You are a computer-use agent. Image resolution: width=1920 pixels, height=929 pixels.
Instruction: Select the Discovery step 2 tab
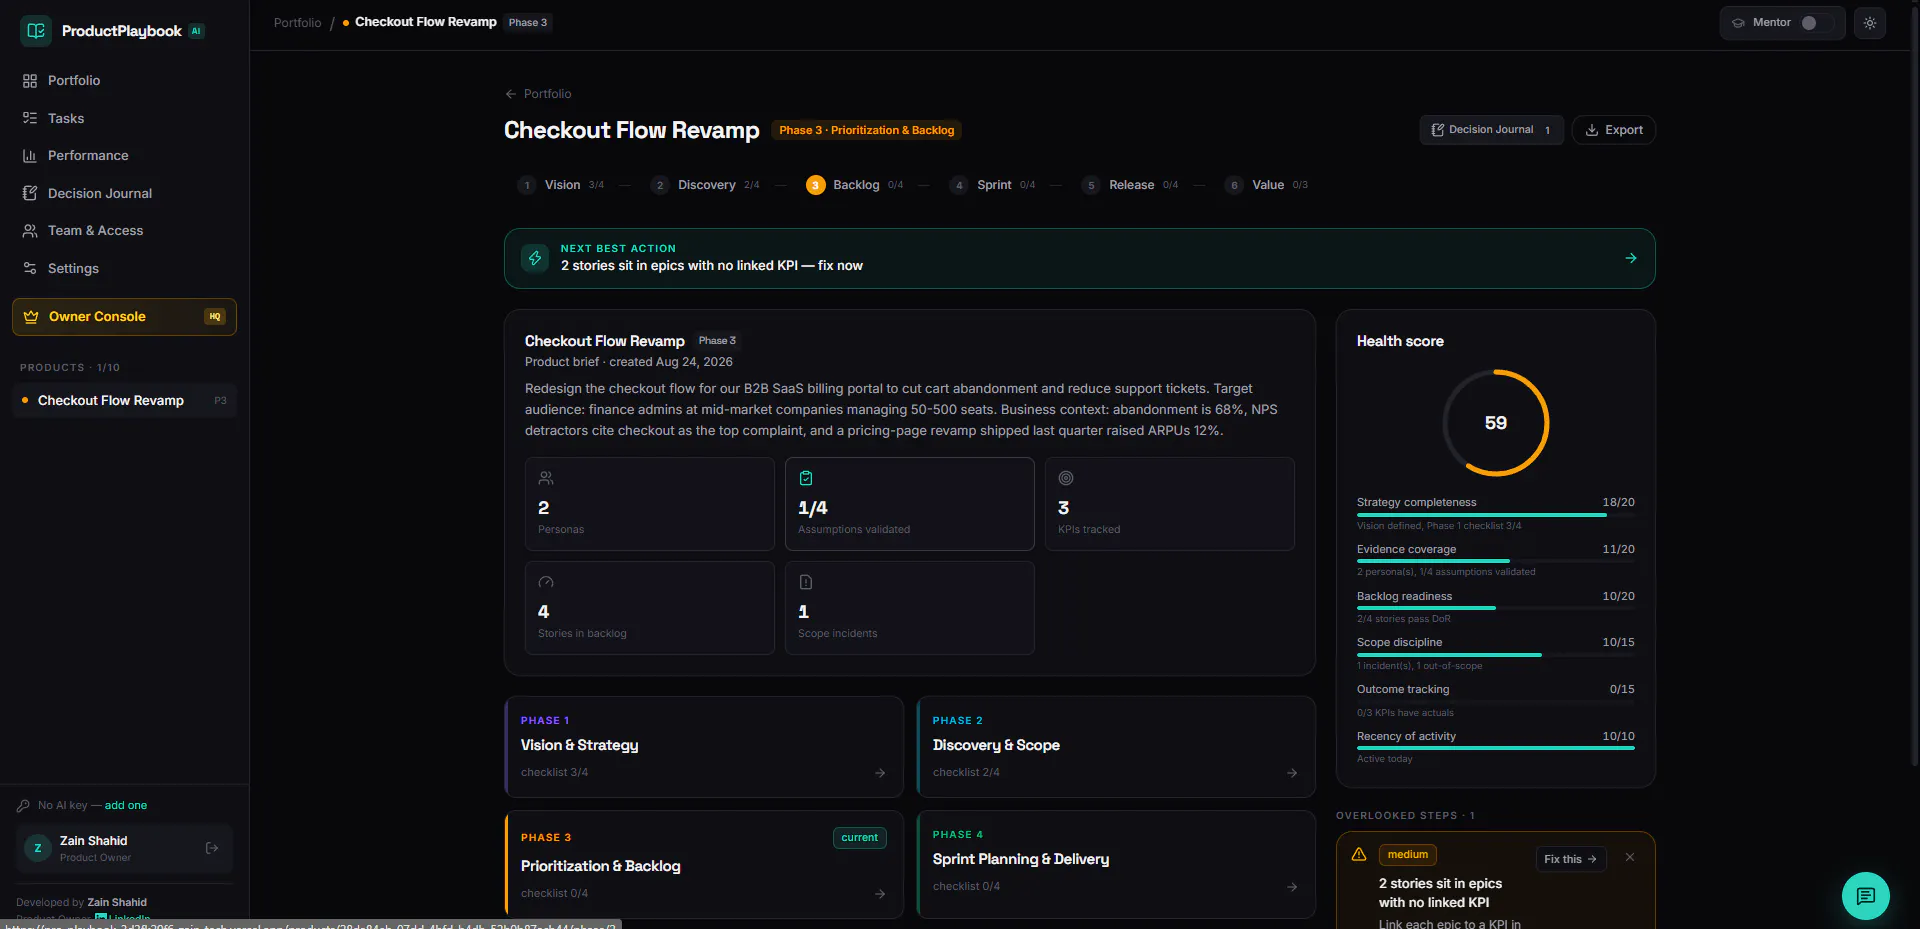pos(705,185)
